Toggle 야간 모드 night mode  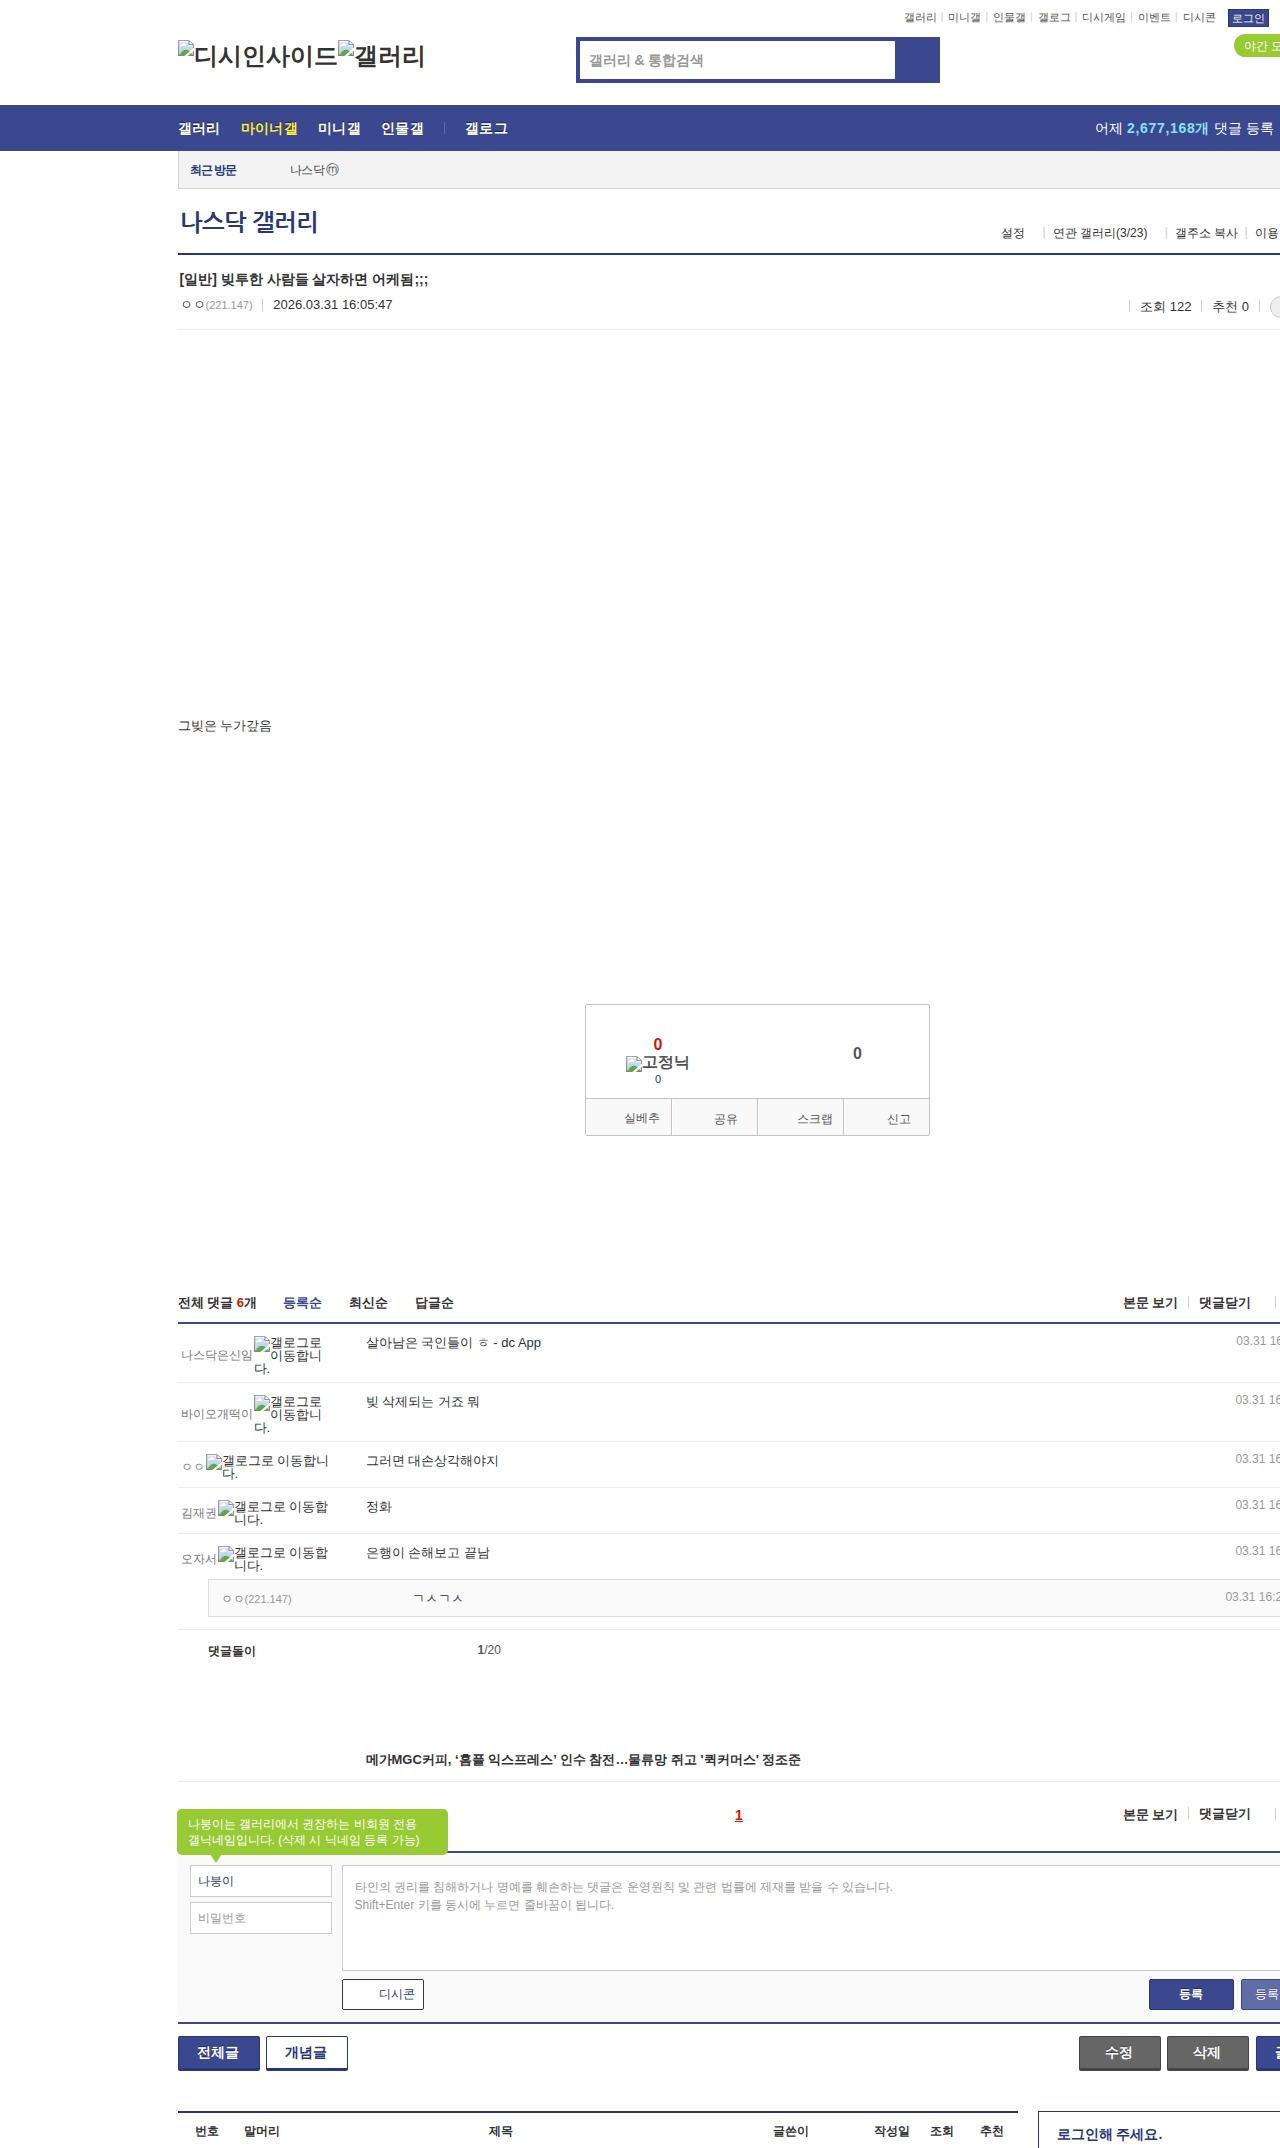point(1259,46)
